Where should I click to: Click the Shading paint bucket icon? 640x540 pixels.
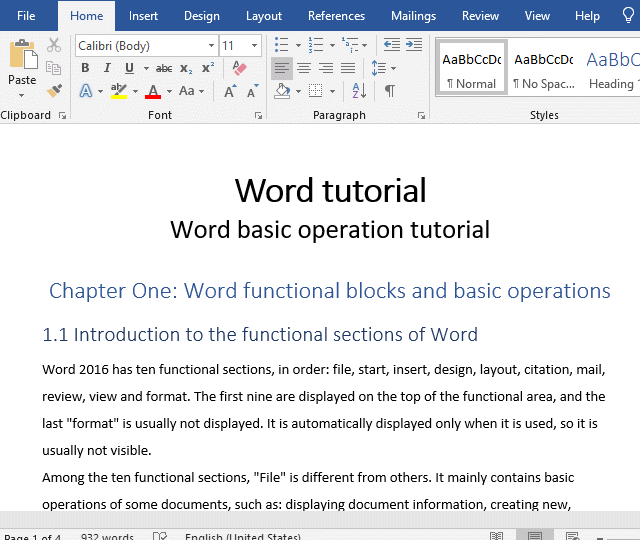[x=282, y=91]
